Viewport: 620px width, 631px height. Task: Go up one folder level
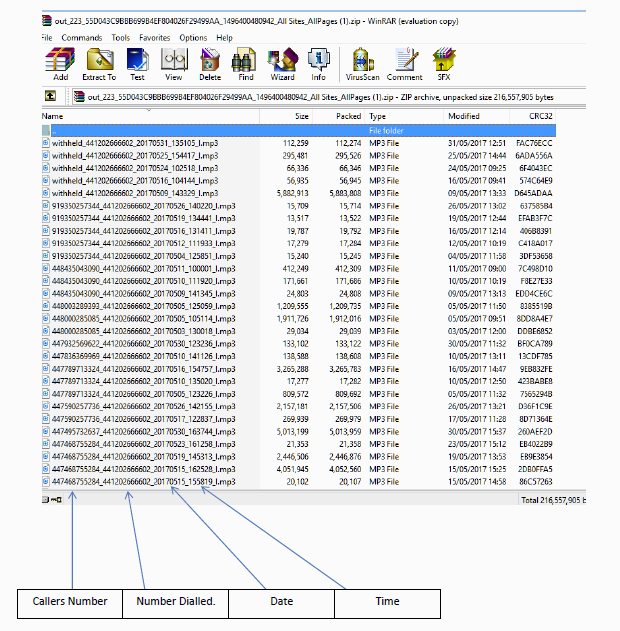coord(50,96)
